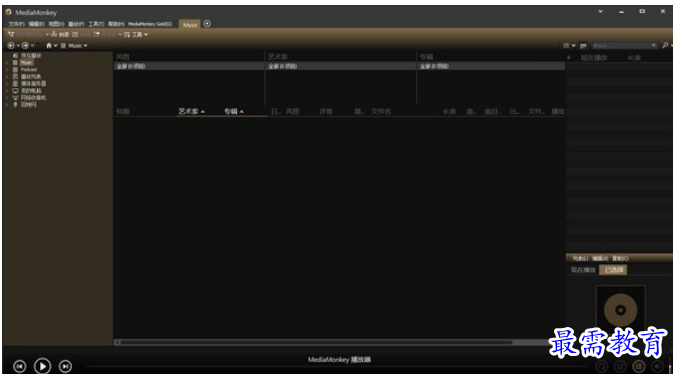673x374 pixels.
Task: Select 全部 row in 艺术家 (Artist) column
Action: (x=341, y=66)
